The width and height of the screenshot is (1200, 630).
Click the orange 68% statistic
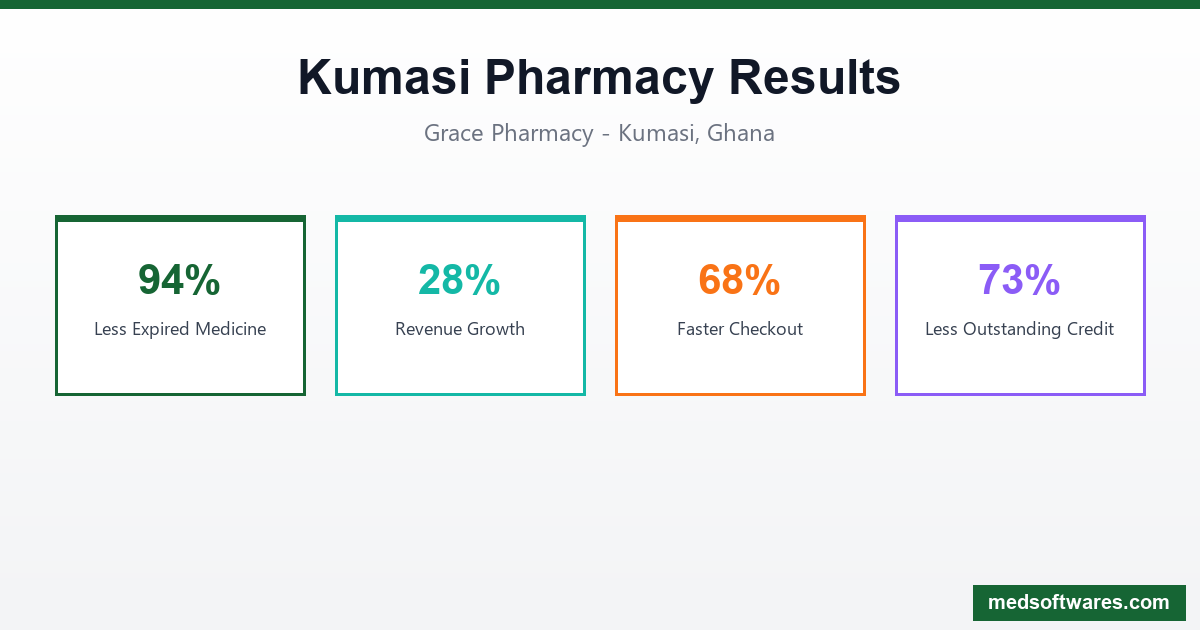[x=739, y=280]
